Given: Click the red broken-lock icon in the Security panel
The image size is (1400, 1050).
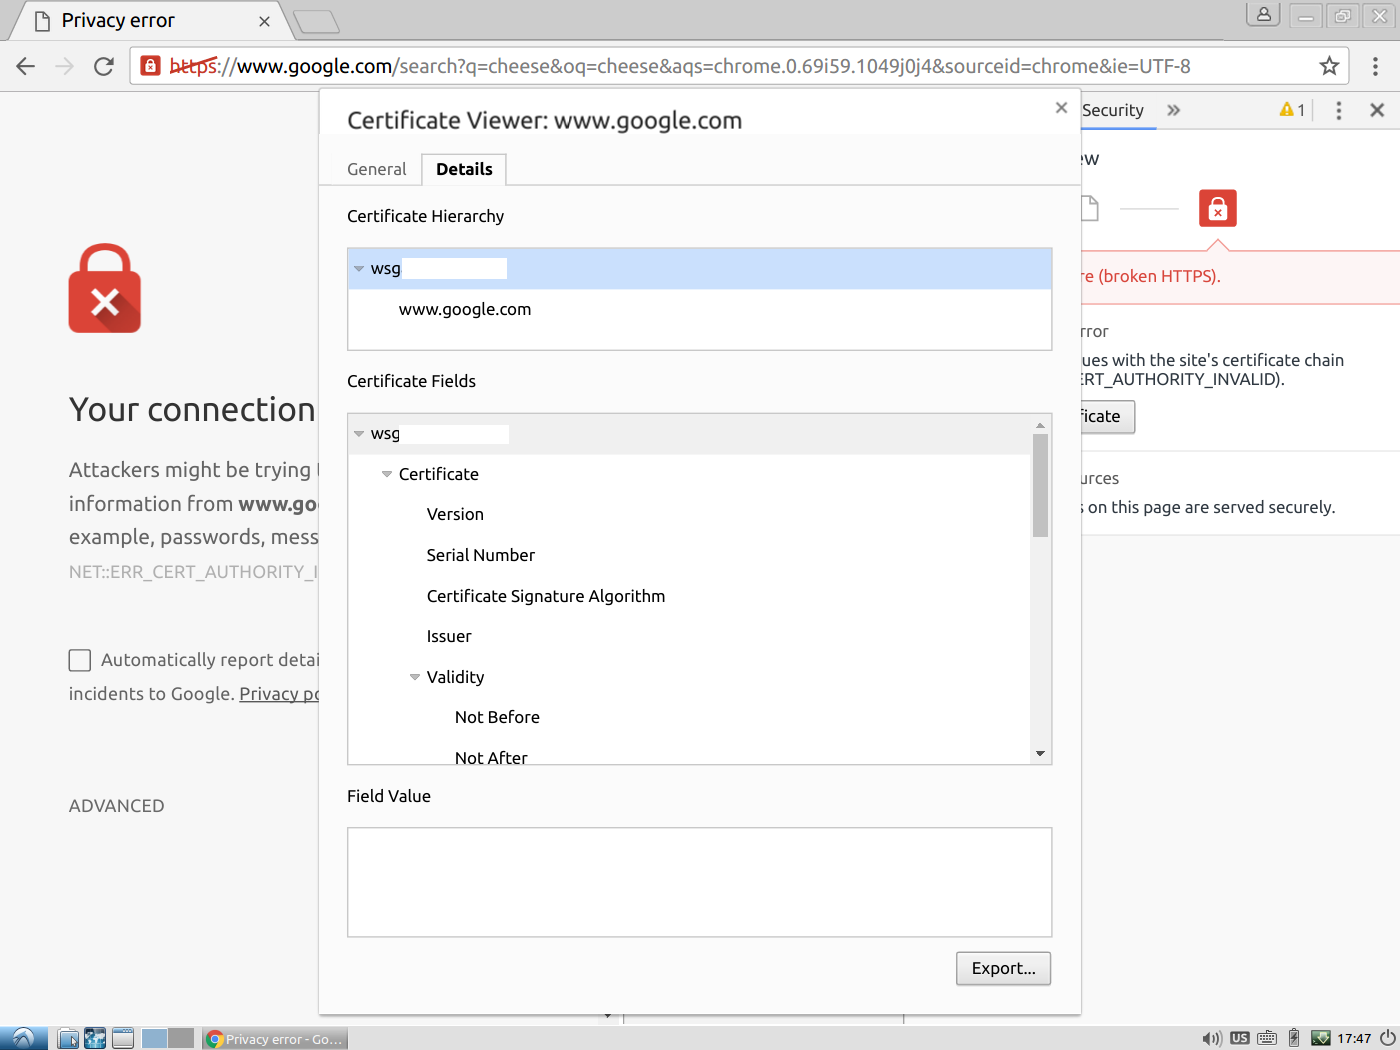Looking at the screenshot, I should [x=1217, y=208].
